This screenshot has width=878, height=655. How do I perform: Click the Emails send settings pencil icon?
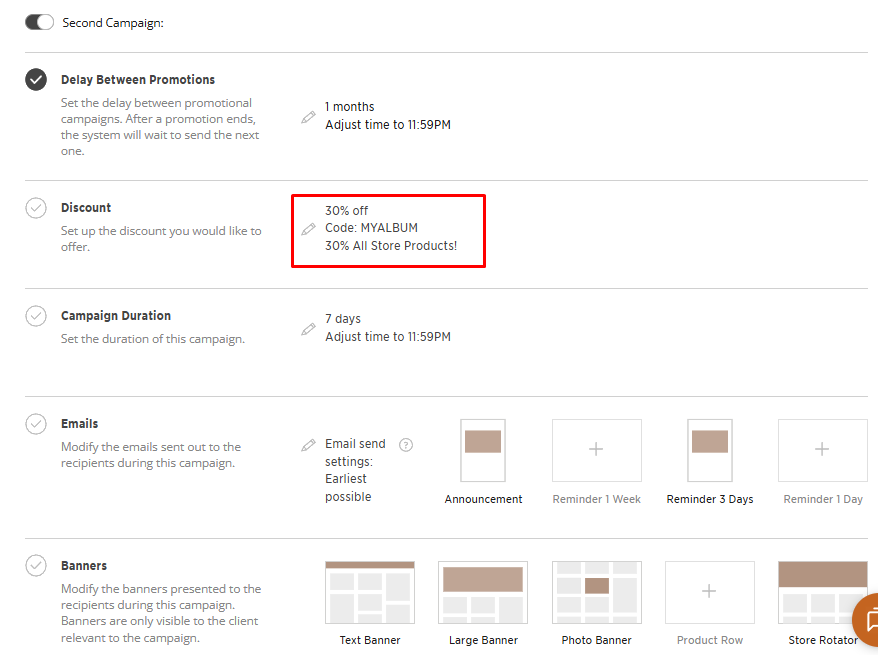(308, 445)
